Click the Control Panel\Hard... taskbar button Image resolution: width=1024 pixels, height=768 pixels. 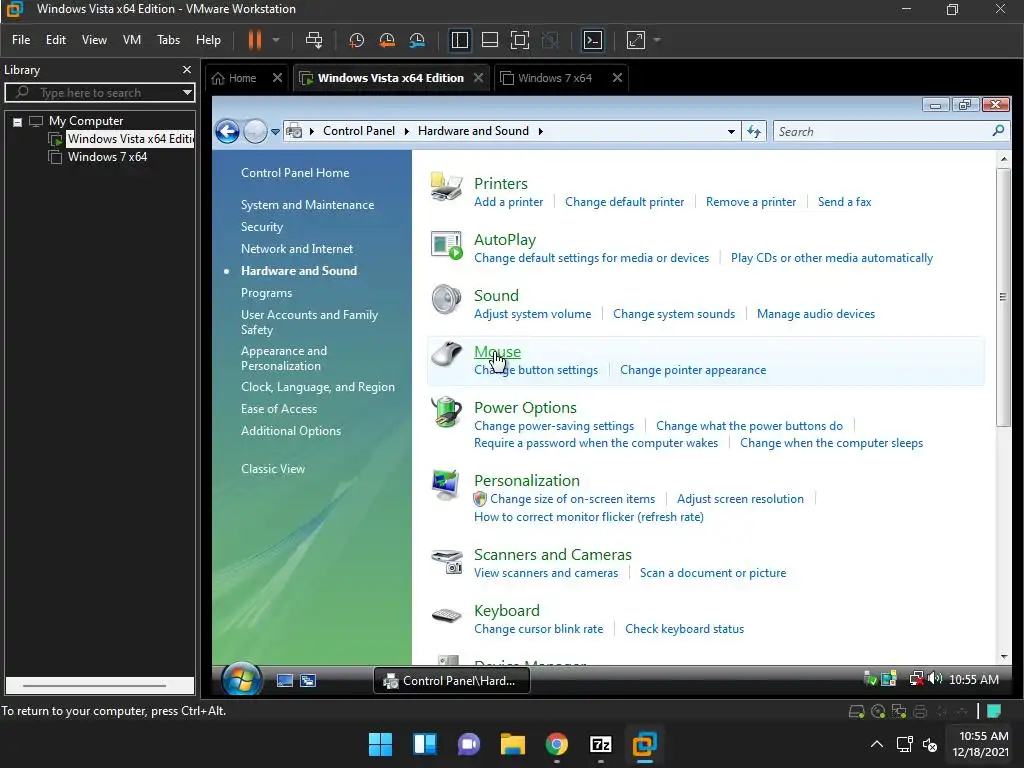point(452,680)
